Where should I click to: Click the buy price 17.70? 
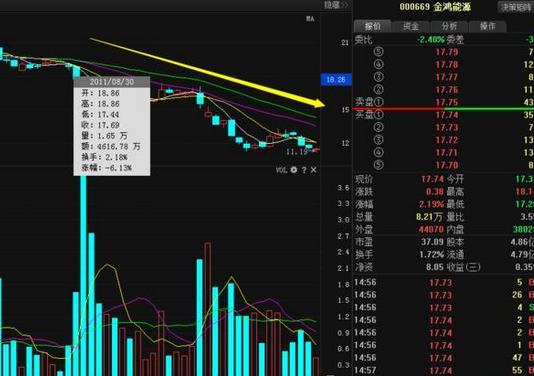click(x=447, y=165)
